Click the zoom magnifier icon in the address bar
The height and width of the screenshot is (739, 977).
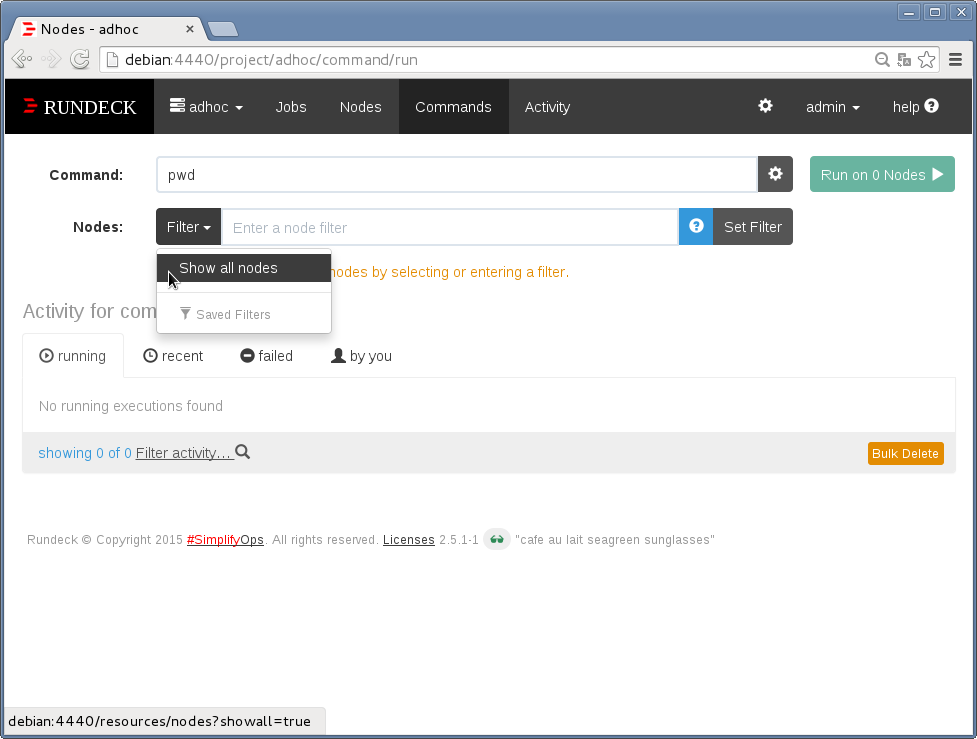tap(882, 60)
